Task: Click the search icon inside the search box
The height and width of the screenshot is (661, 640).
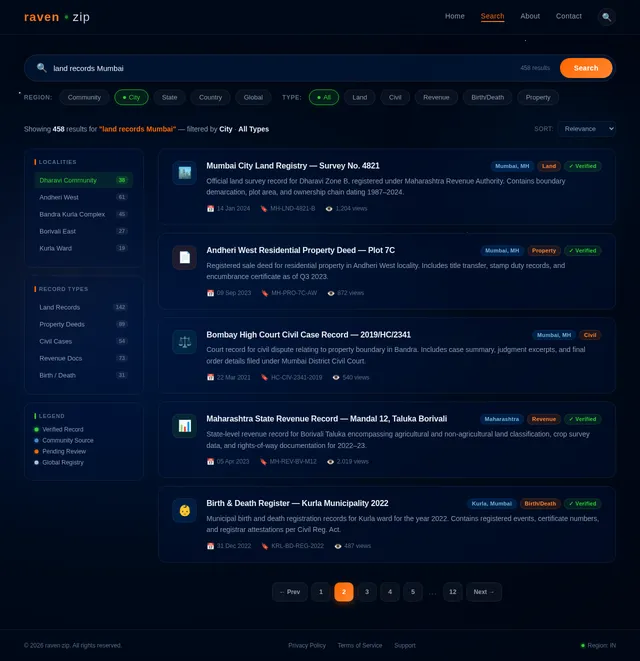Action: point(41,68)
